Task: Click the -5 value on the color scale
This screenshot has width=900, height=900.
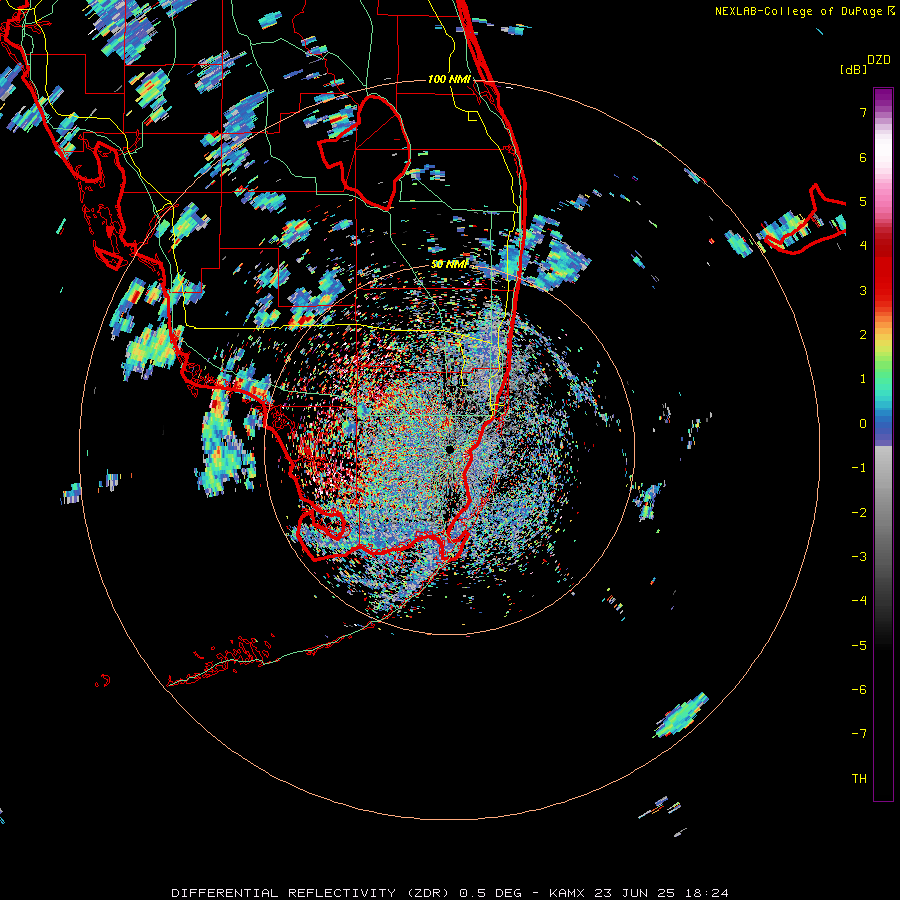Action: tap(859, 646)
